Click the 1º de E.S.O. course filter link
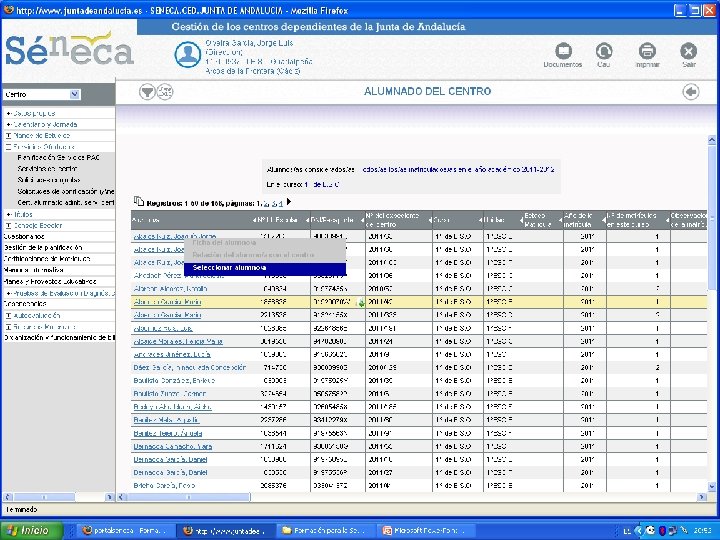720x540 pixels. [321, 185]
